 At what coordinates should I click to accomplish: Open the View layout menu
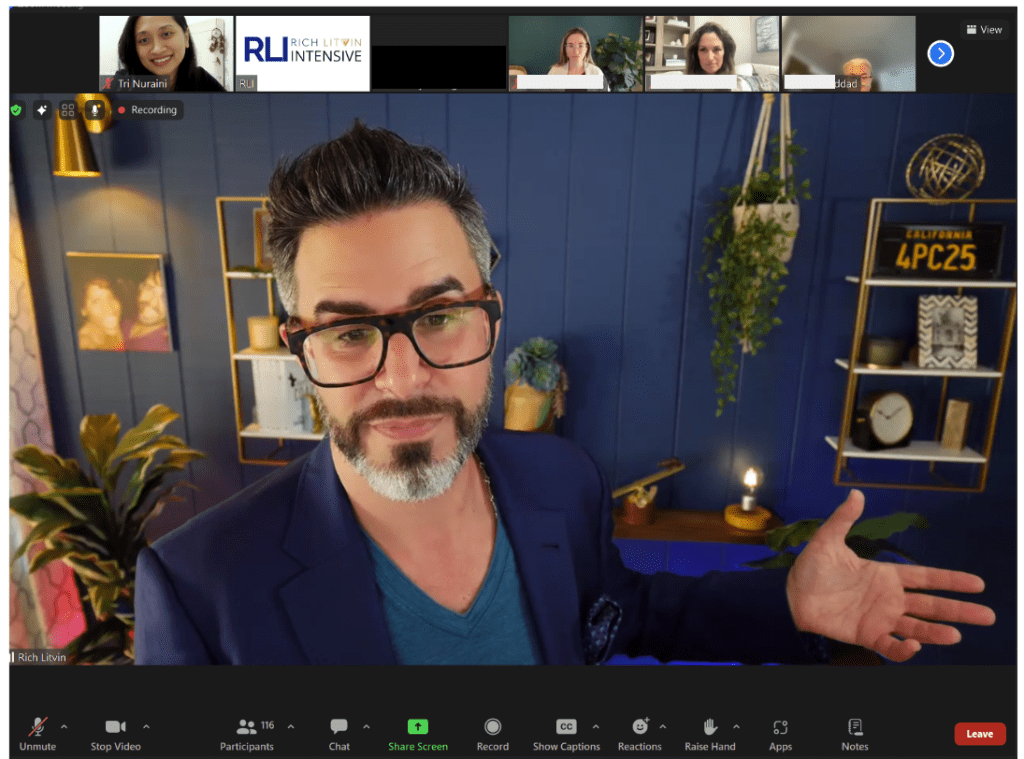(983, 29)
